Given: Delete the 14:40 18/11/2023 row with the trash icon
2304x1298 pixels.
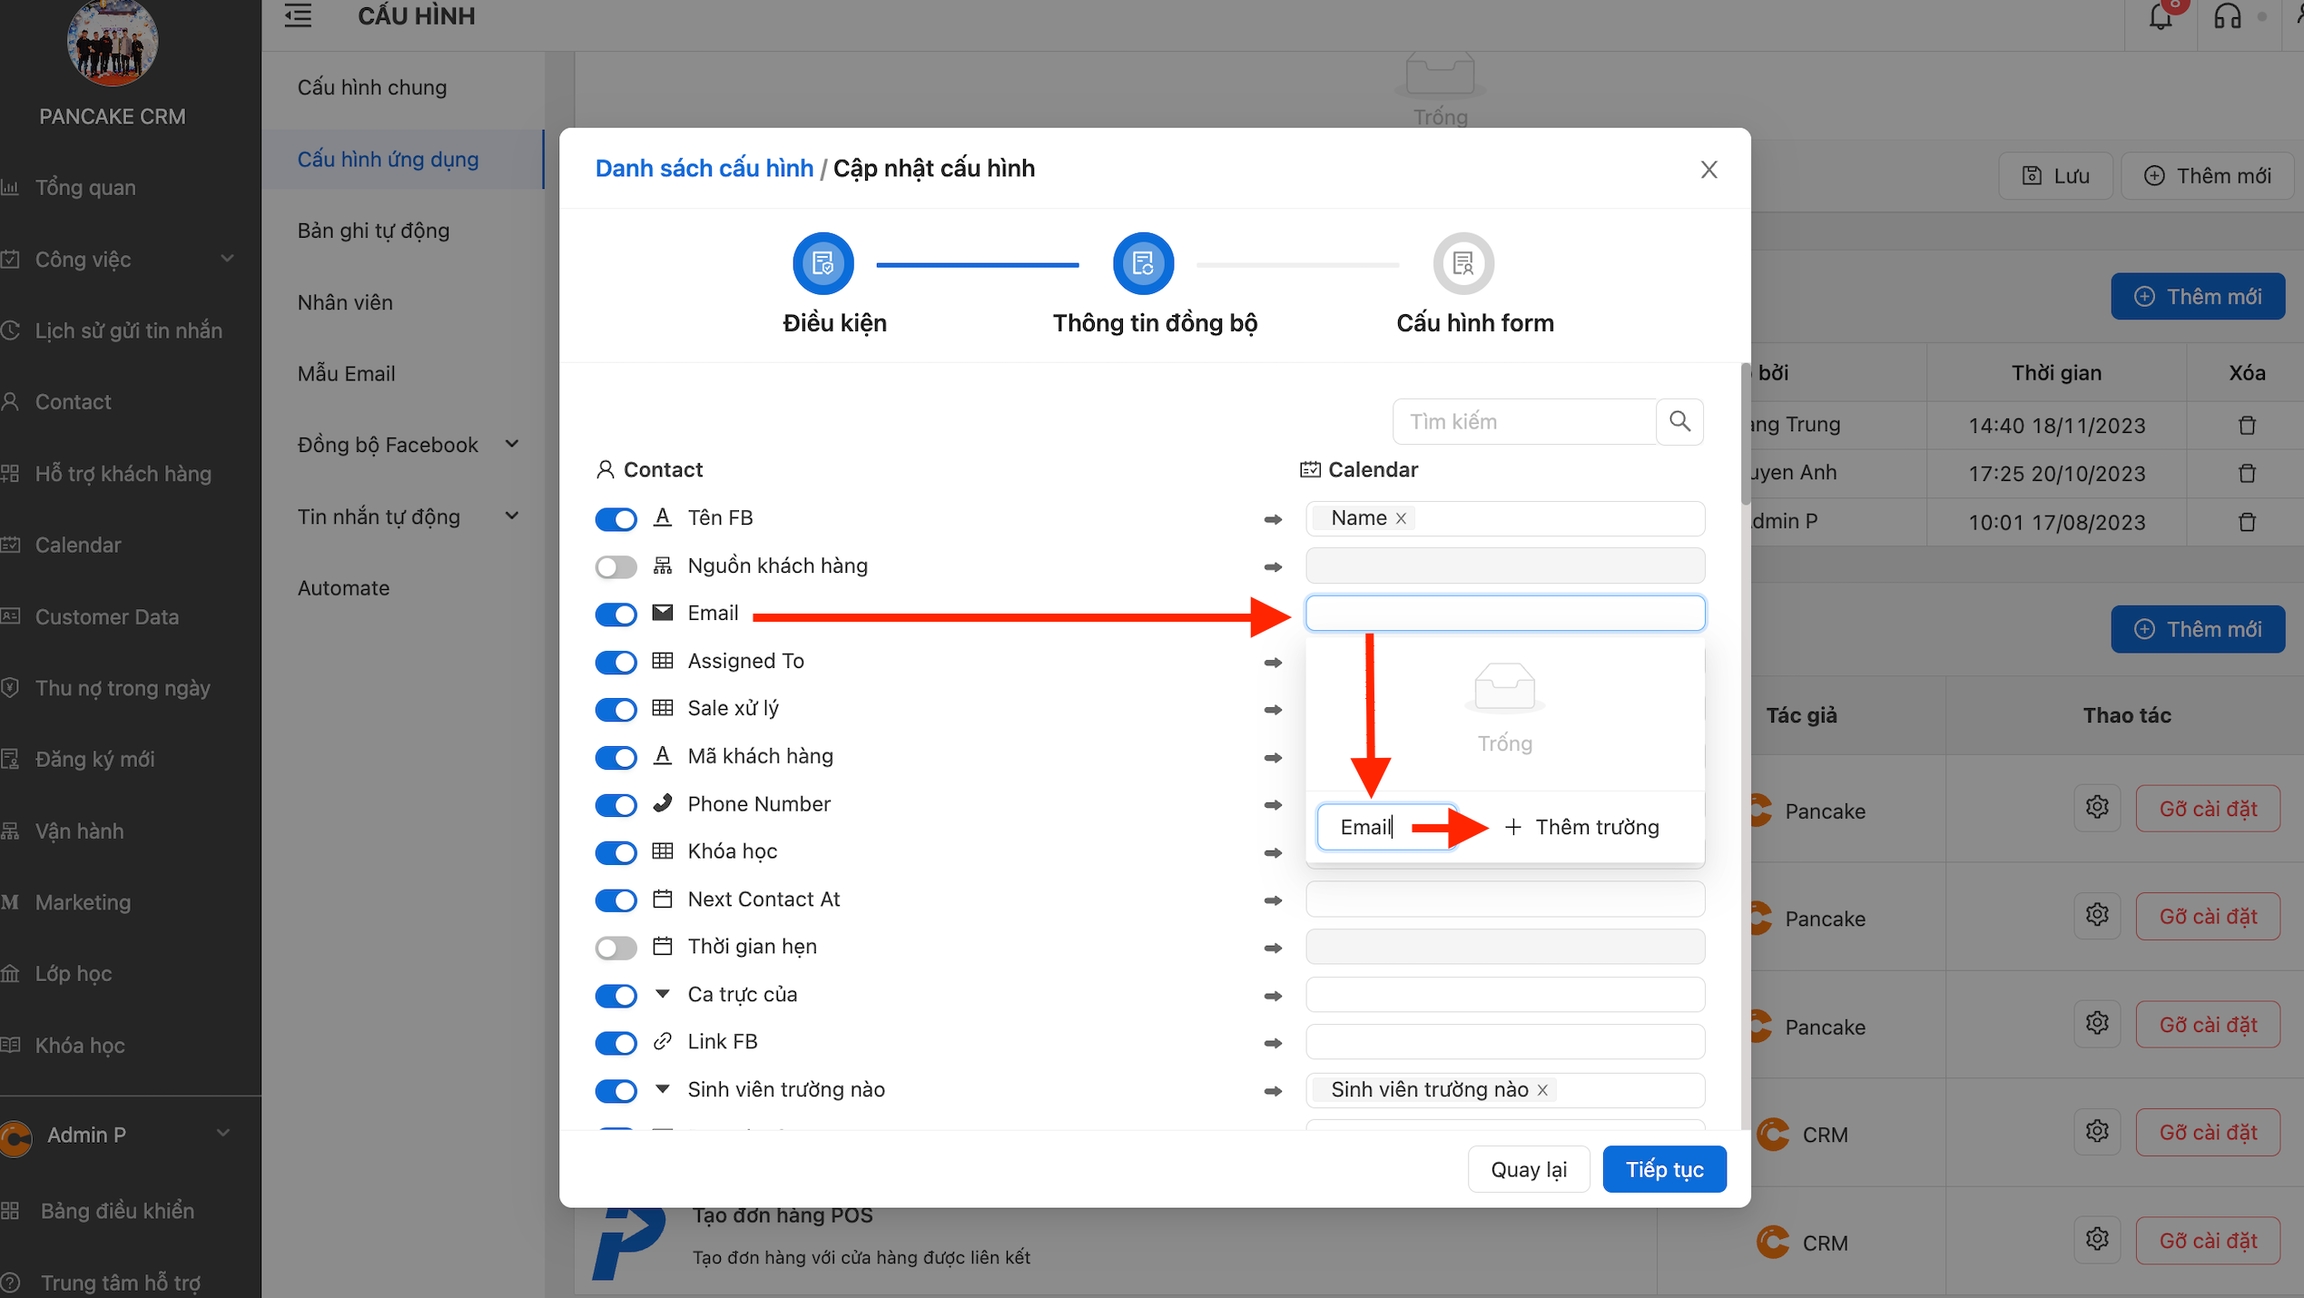Looking at the screenshot, I should tap(2246, 425).
